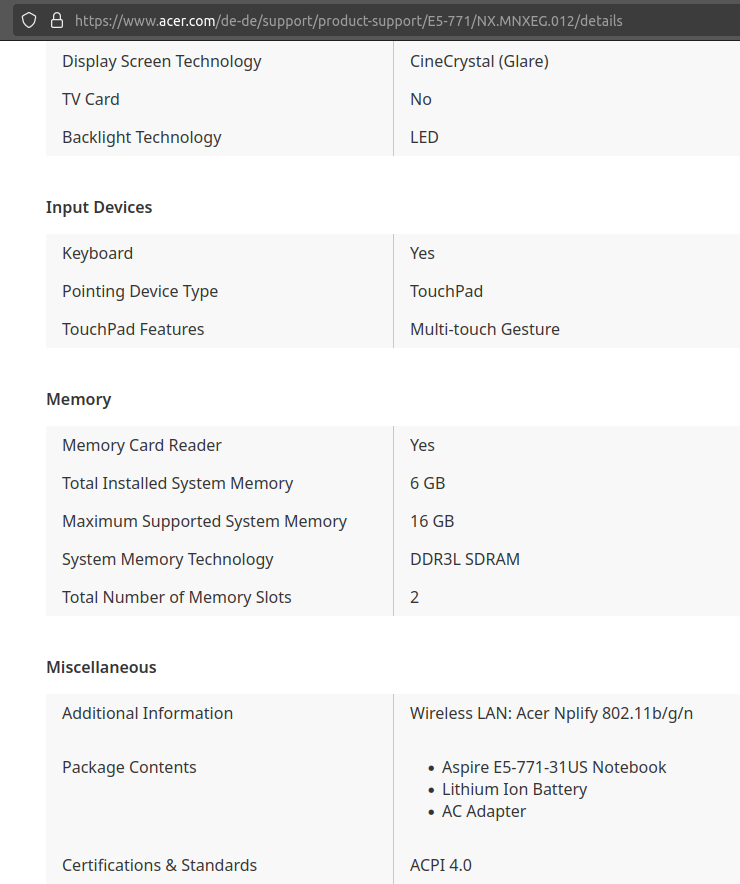The height and width of the screenshot is (884, 740).
Task: Click the 16 GB maximum memory value
Action: point(432,521)
